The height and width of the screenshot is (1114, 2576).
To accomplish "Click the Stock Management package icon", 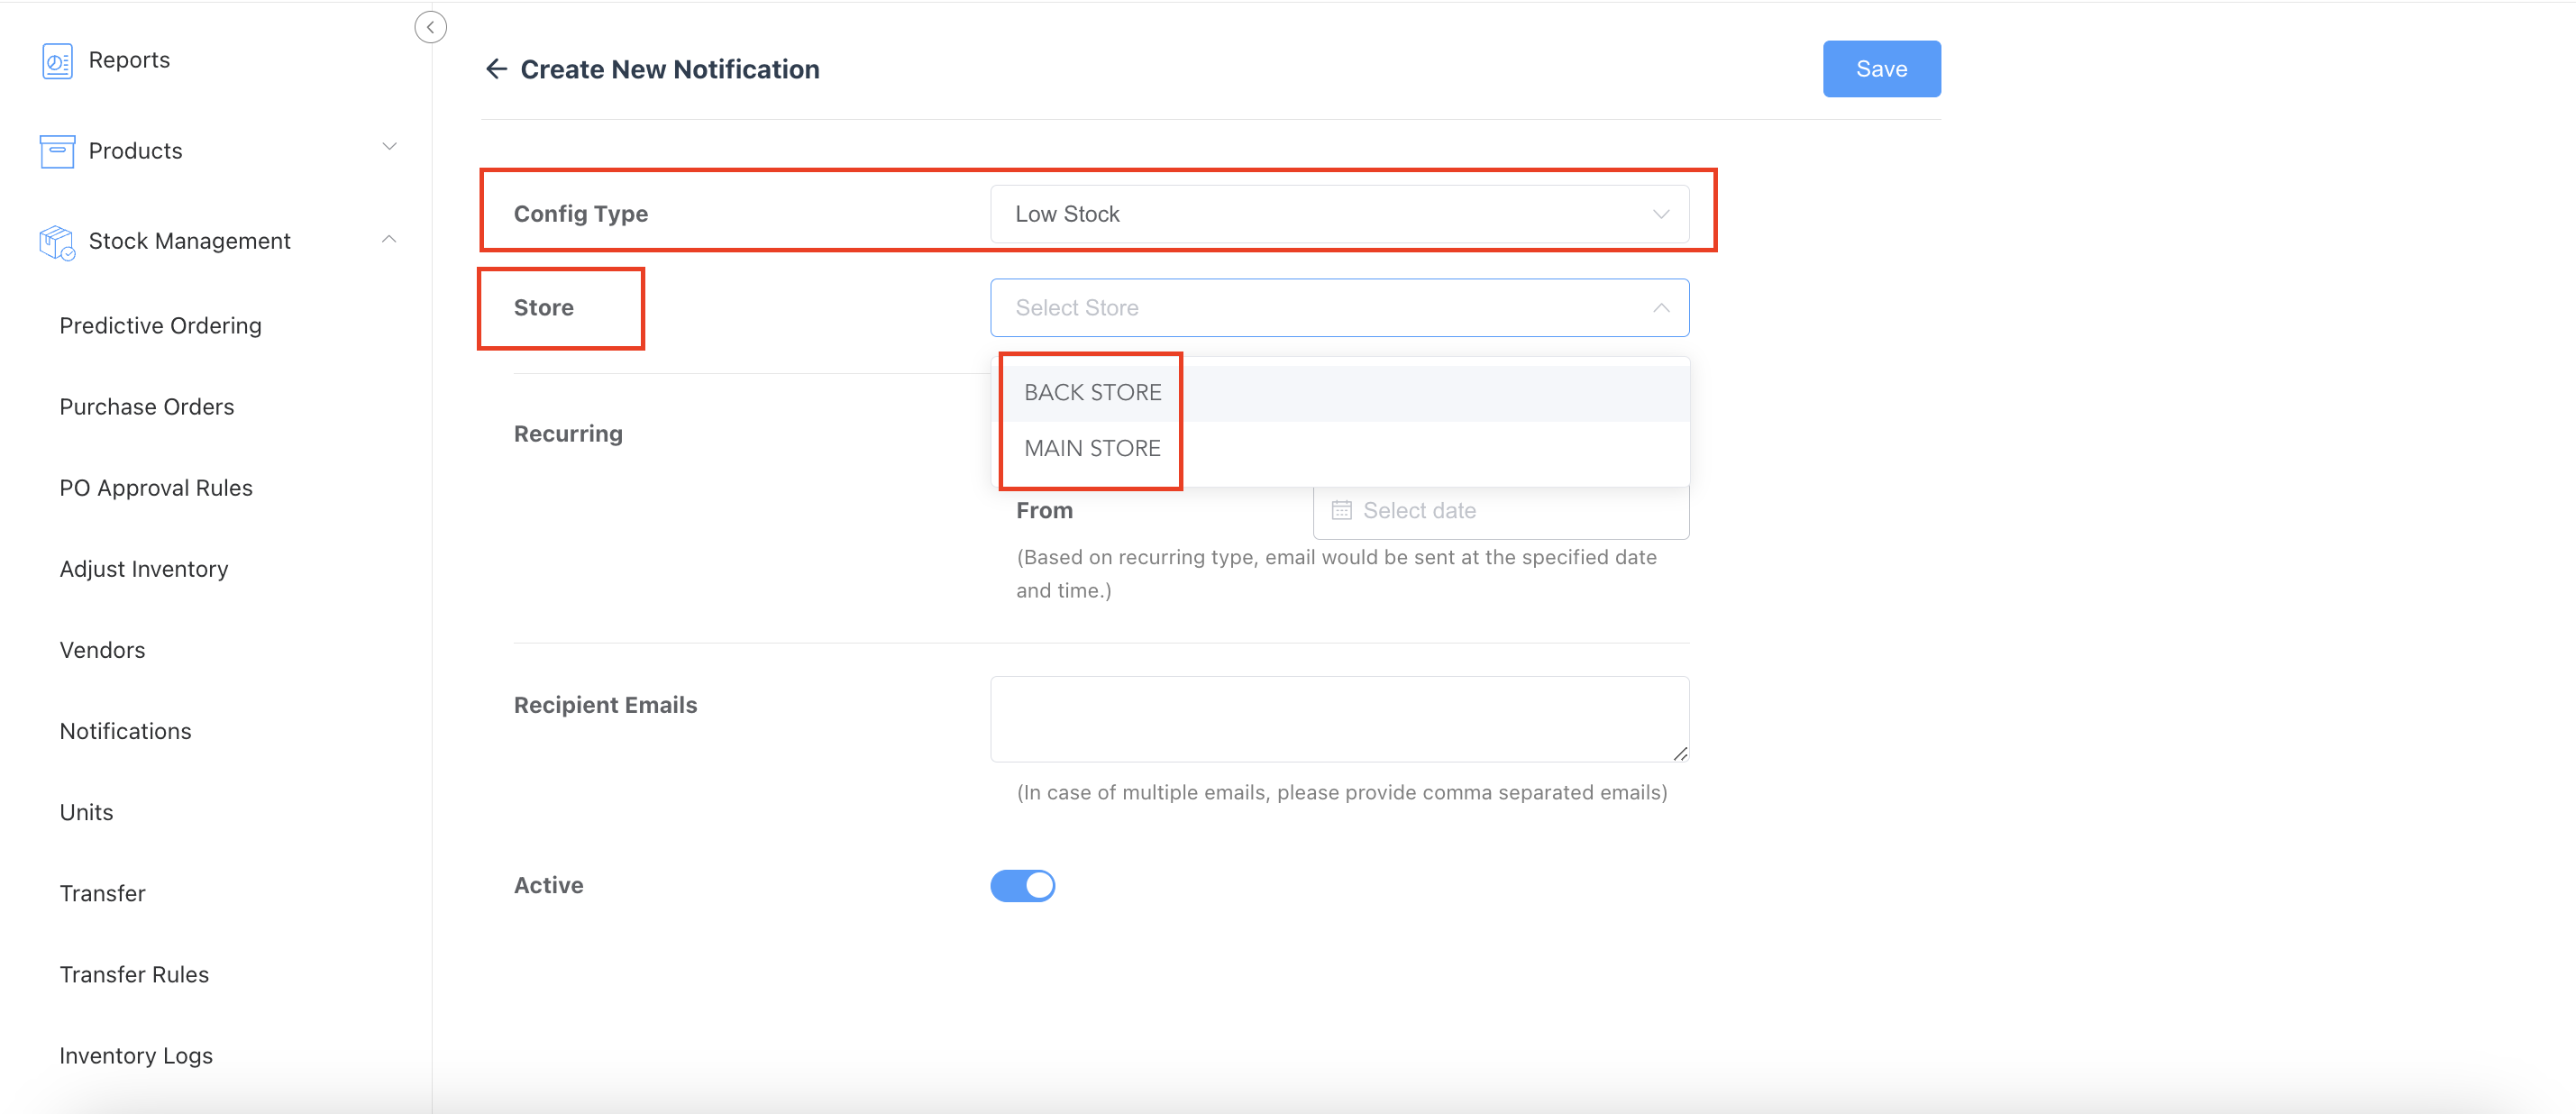I will click(57, 242).
